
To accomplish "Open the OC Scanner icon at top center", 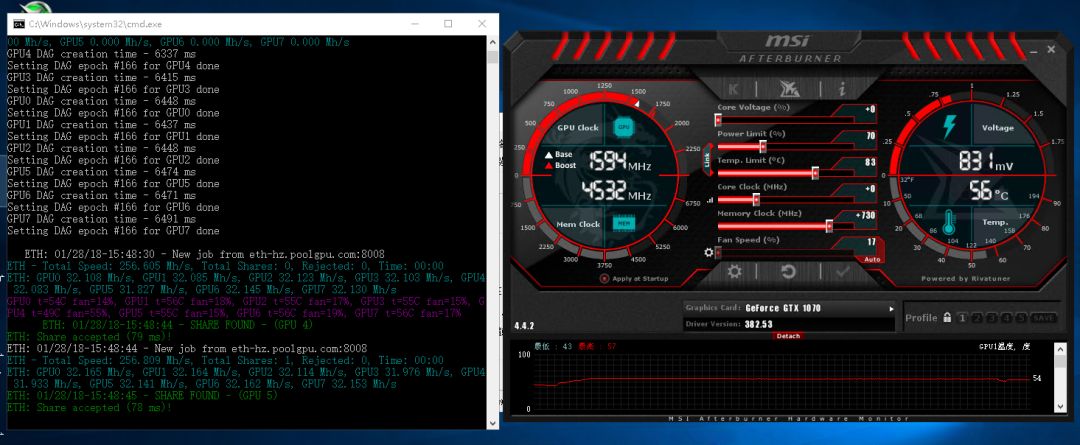I will [x=789, y=89].
